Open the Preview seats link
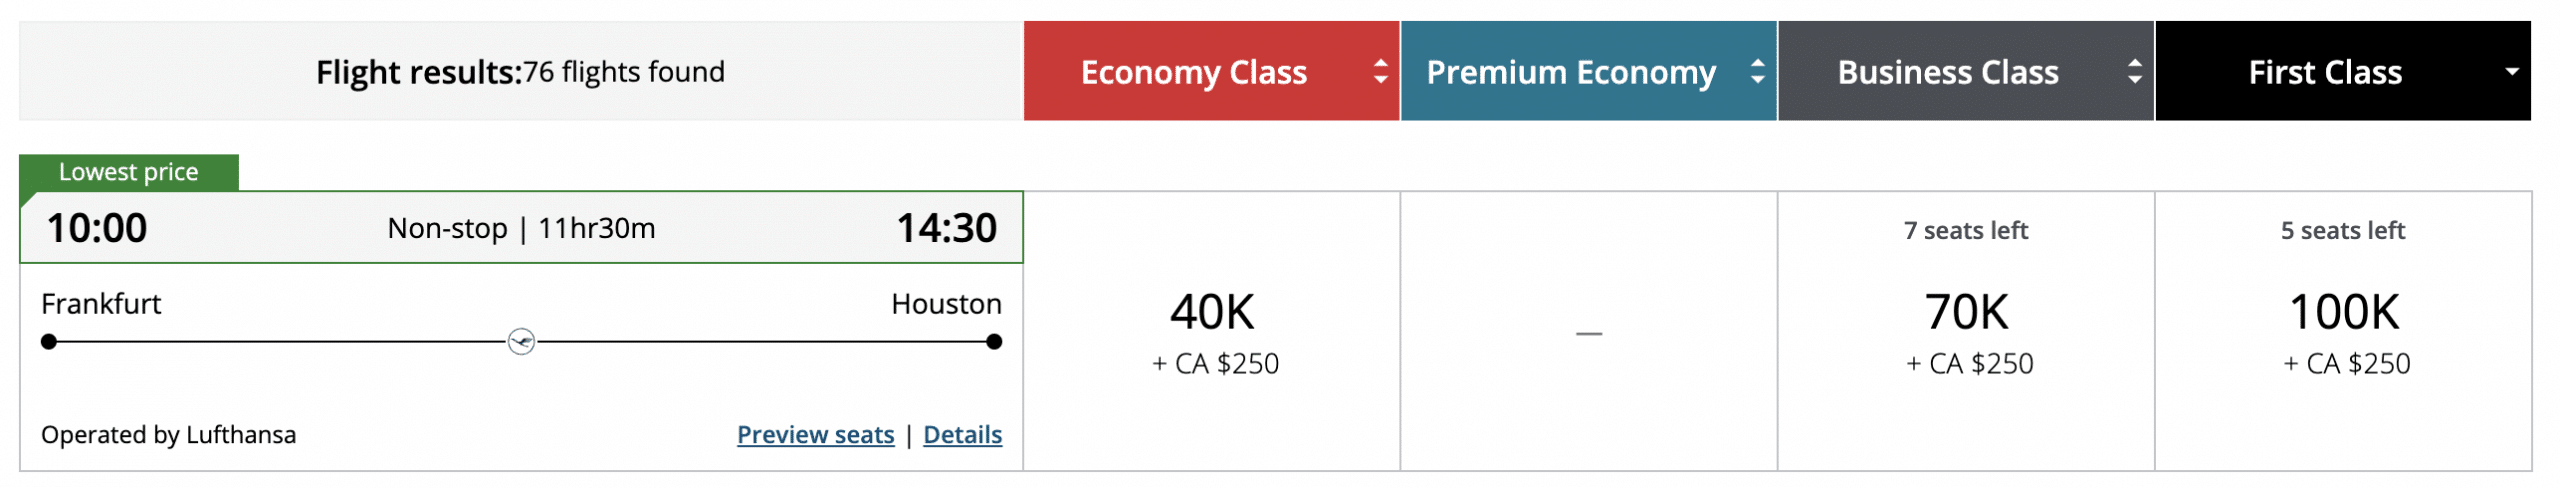Screen dimensions: 2560x488 point(815,435)
